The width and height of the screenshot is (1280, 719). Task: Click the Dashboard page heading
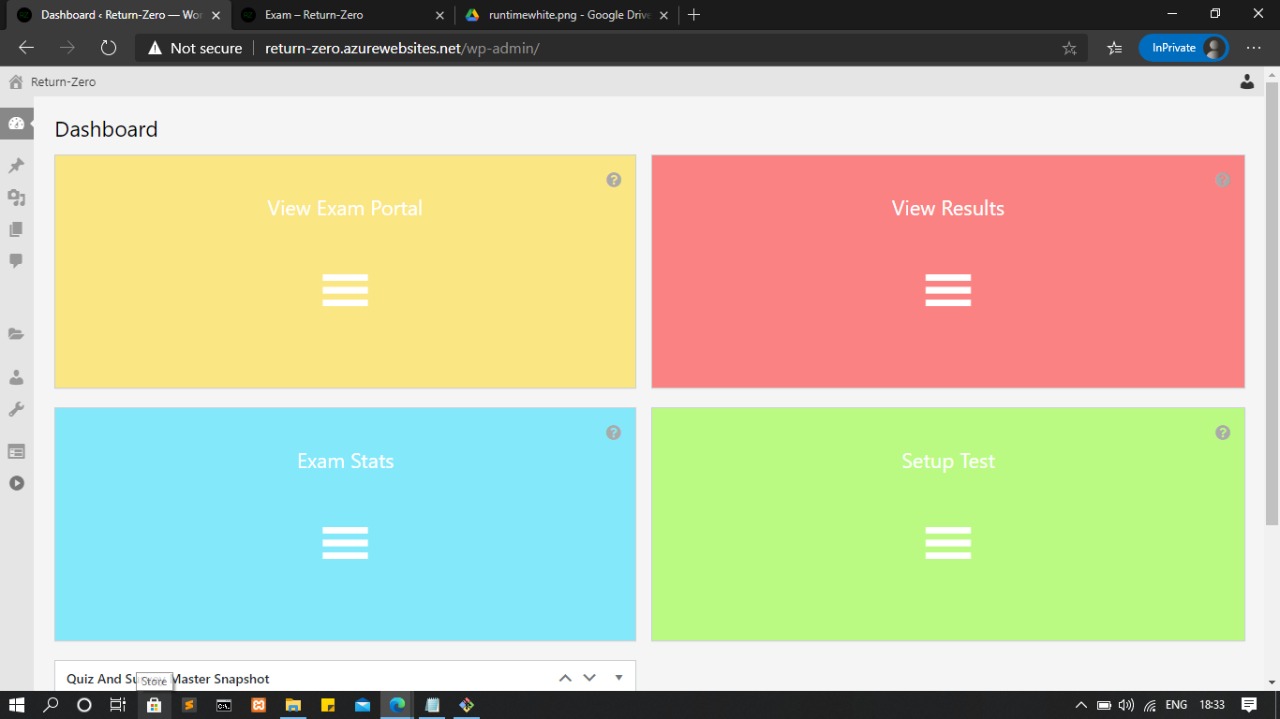click(106, 129)
